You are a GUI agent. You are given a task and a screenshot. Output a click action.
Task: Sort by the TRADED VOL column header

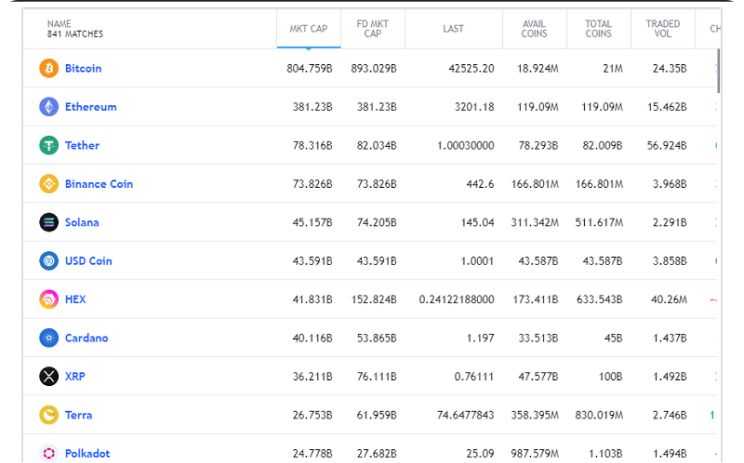[663, 28]
